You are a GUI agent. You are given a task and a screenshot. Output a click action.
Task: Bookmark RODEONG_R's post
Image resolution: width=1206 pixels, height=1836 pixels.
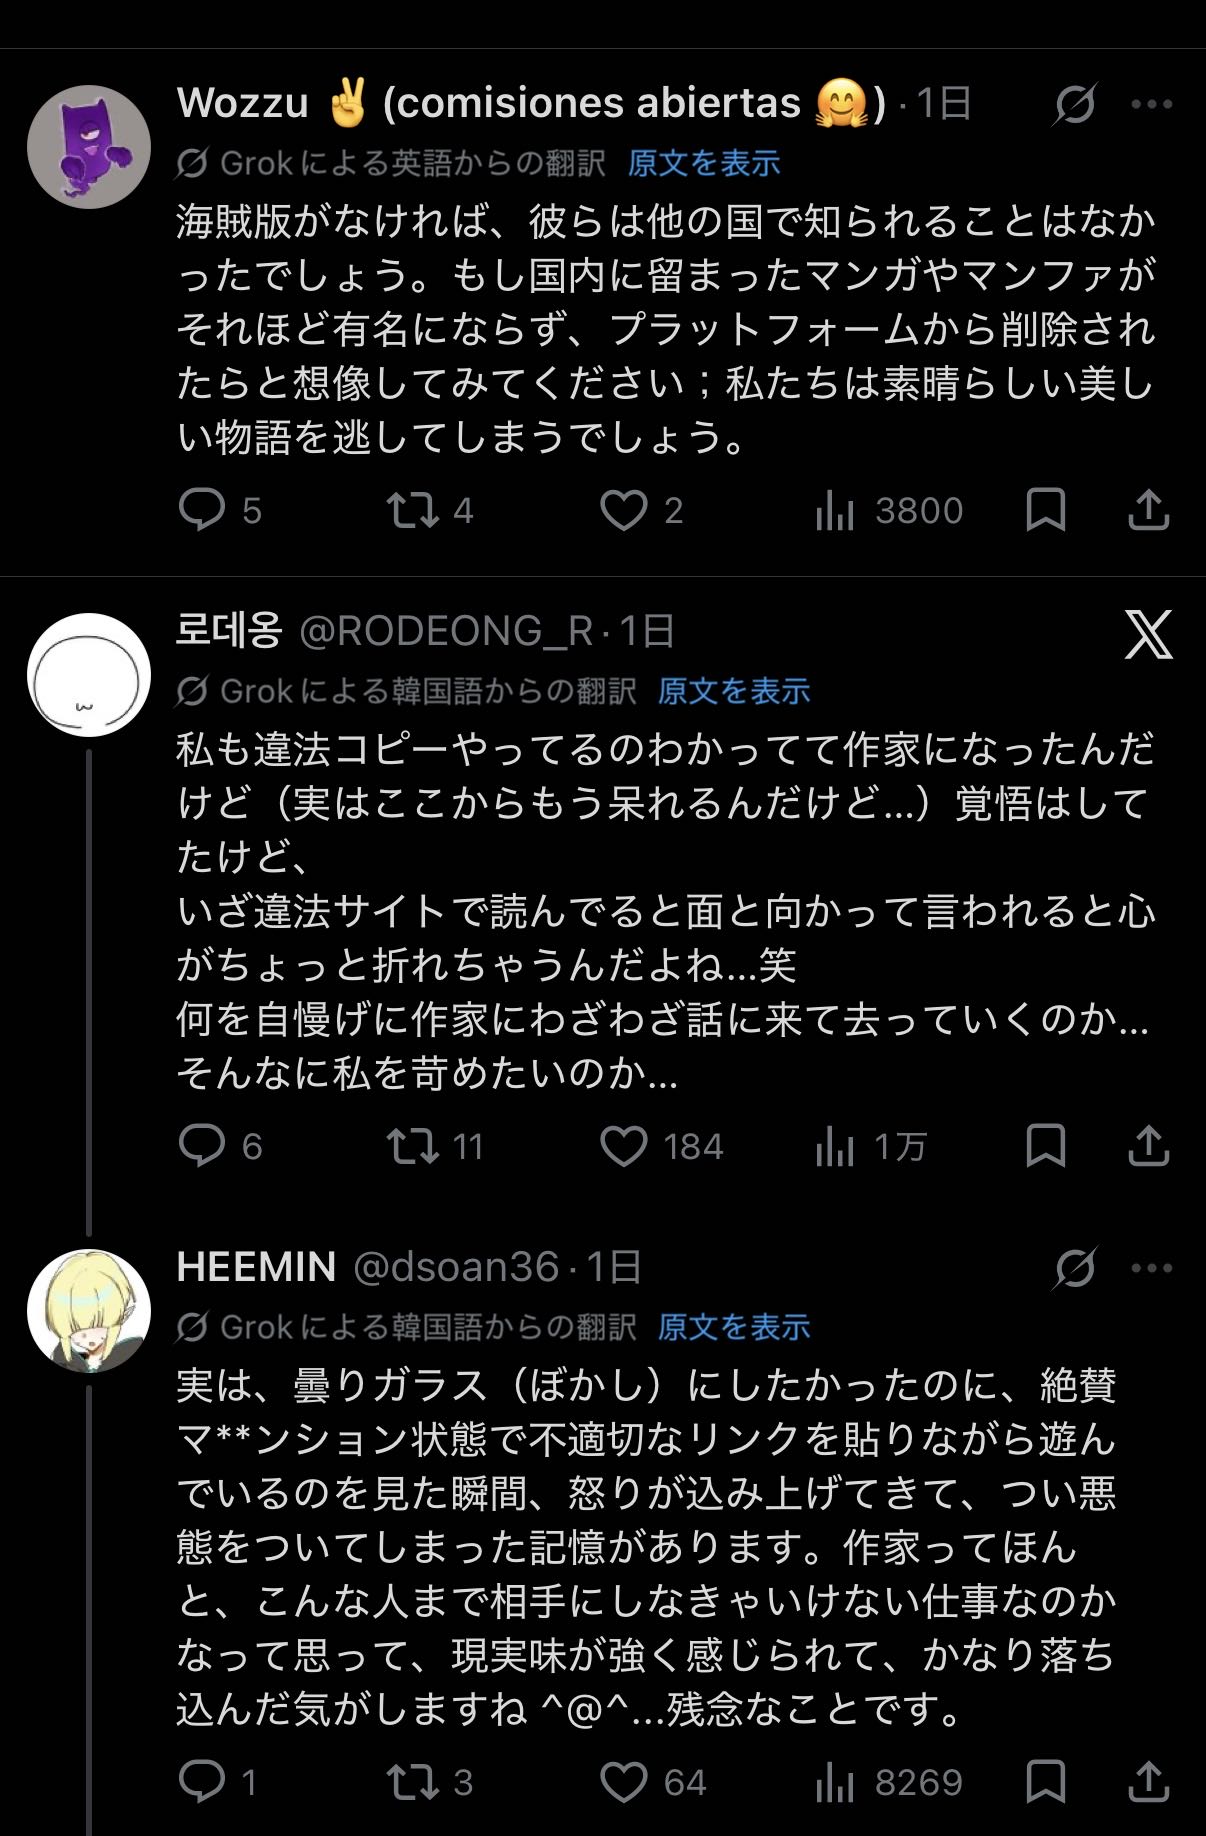pyautogui.click(x=1046, y=1146)
